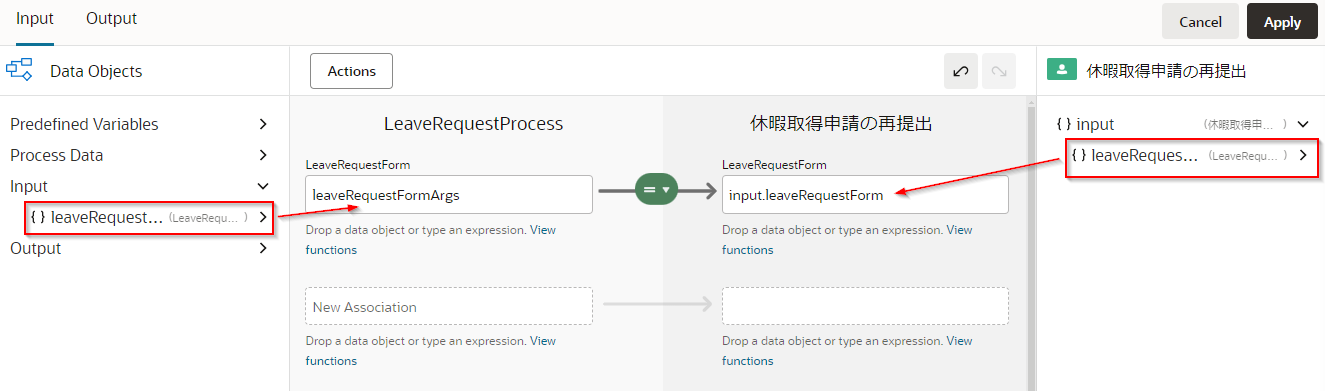
Task: Click the braces icon beside input
Action: click(x=1064, y=124)
